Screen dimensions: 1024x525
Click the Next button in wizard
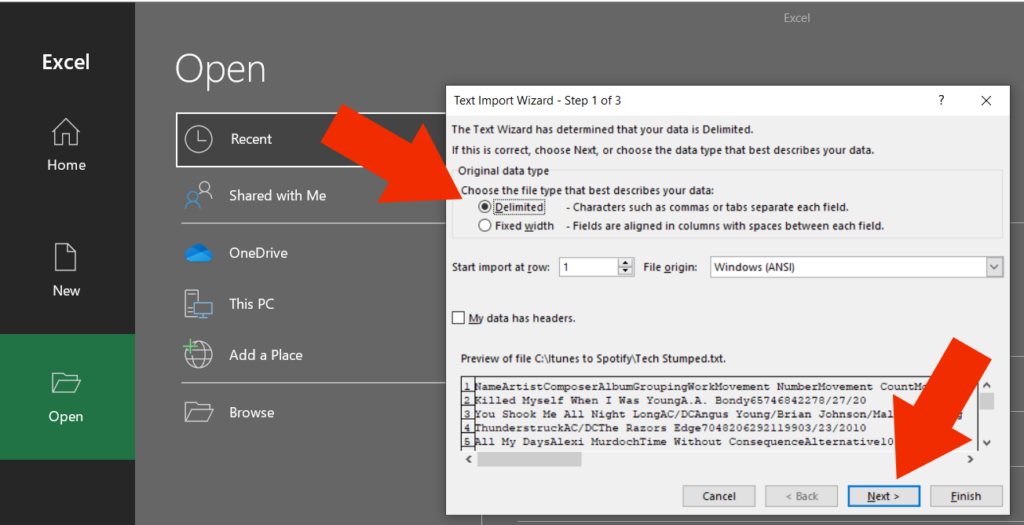884,496
